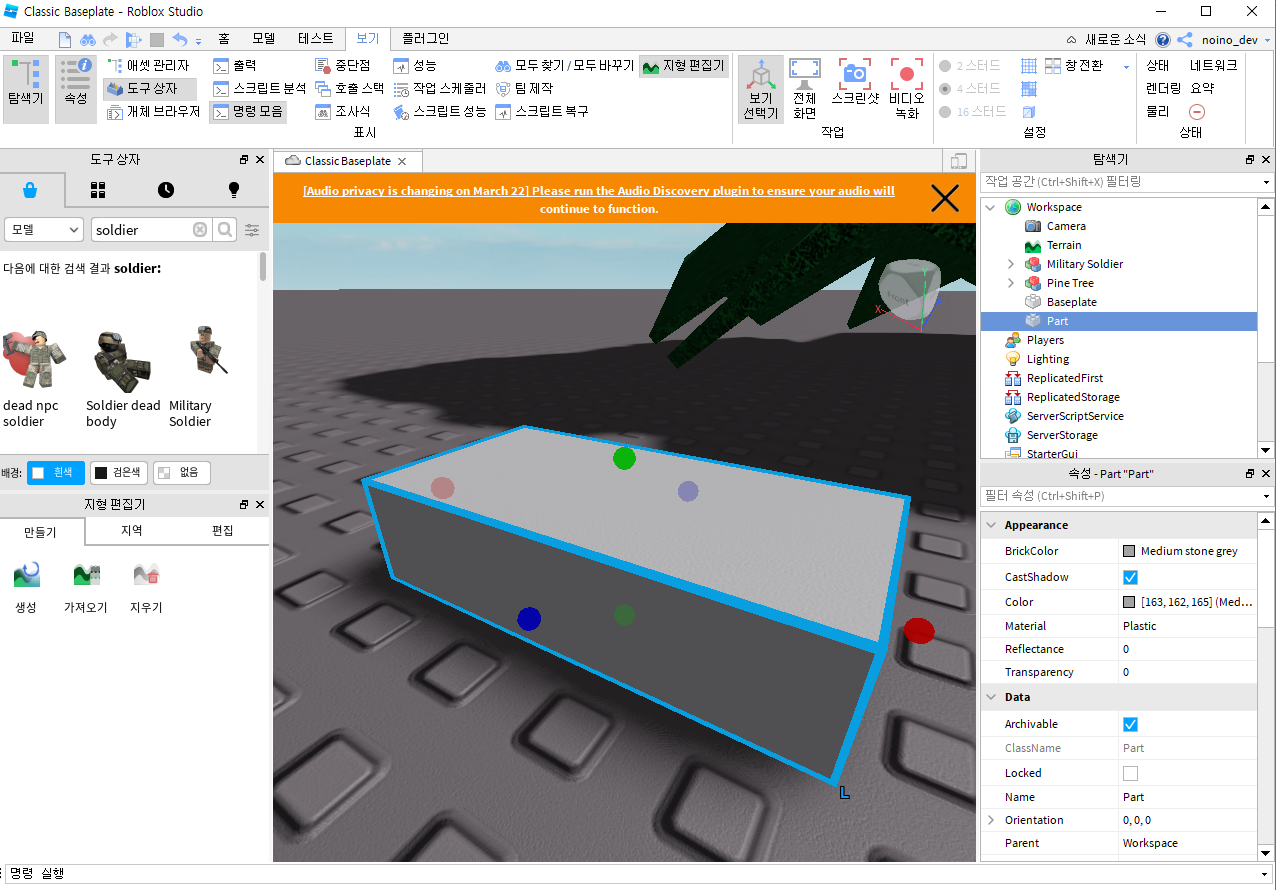Open 스크립트 성능 script performance
Screen dimensions: 1276x890
(439, 112)
